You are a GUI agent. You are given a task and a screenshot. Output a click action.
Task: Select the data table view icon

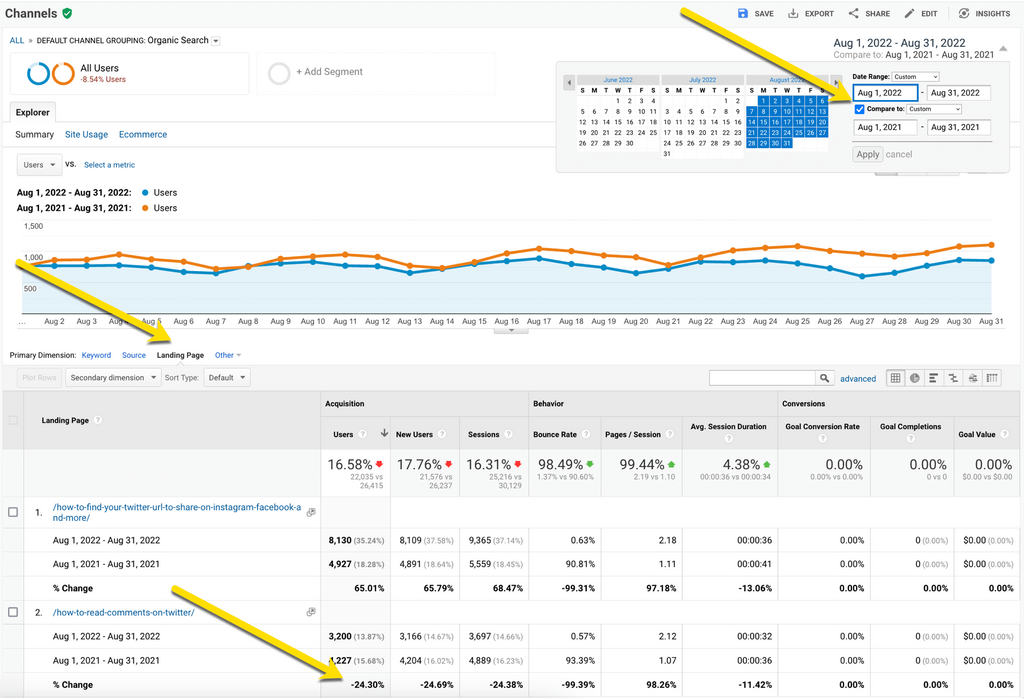(895, 378)
